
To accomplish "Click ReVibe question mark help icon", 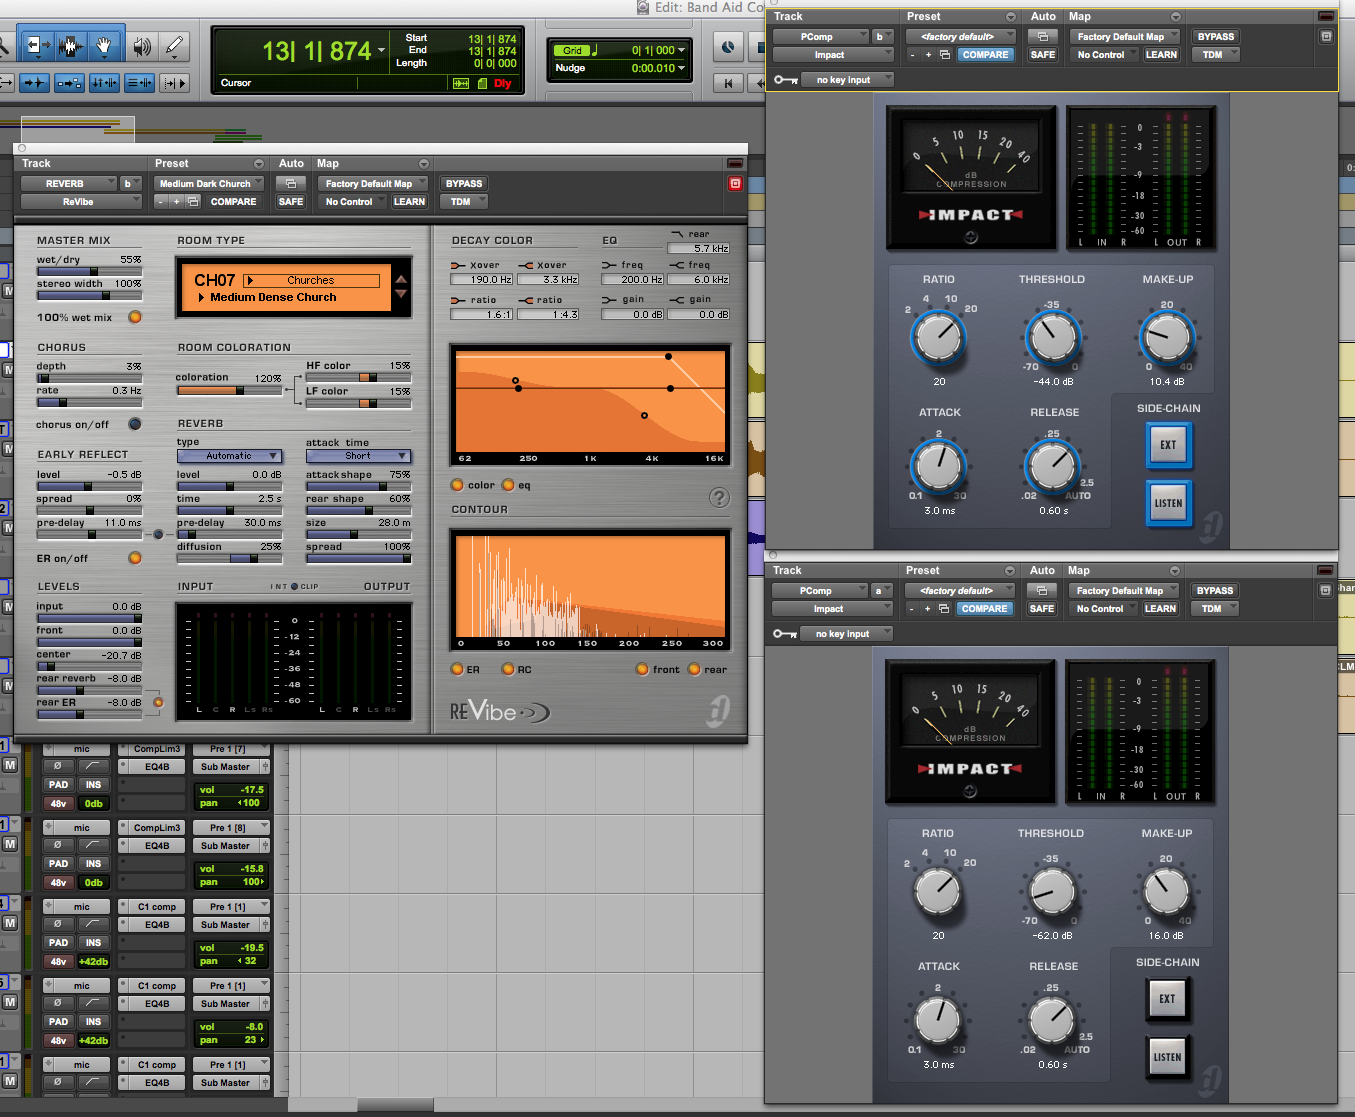I will click(719, 498).
